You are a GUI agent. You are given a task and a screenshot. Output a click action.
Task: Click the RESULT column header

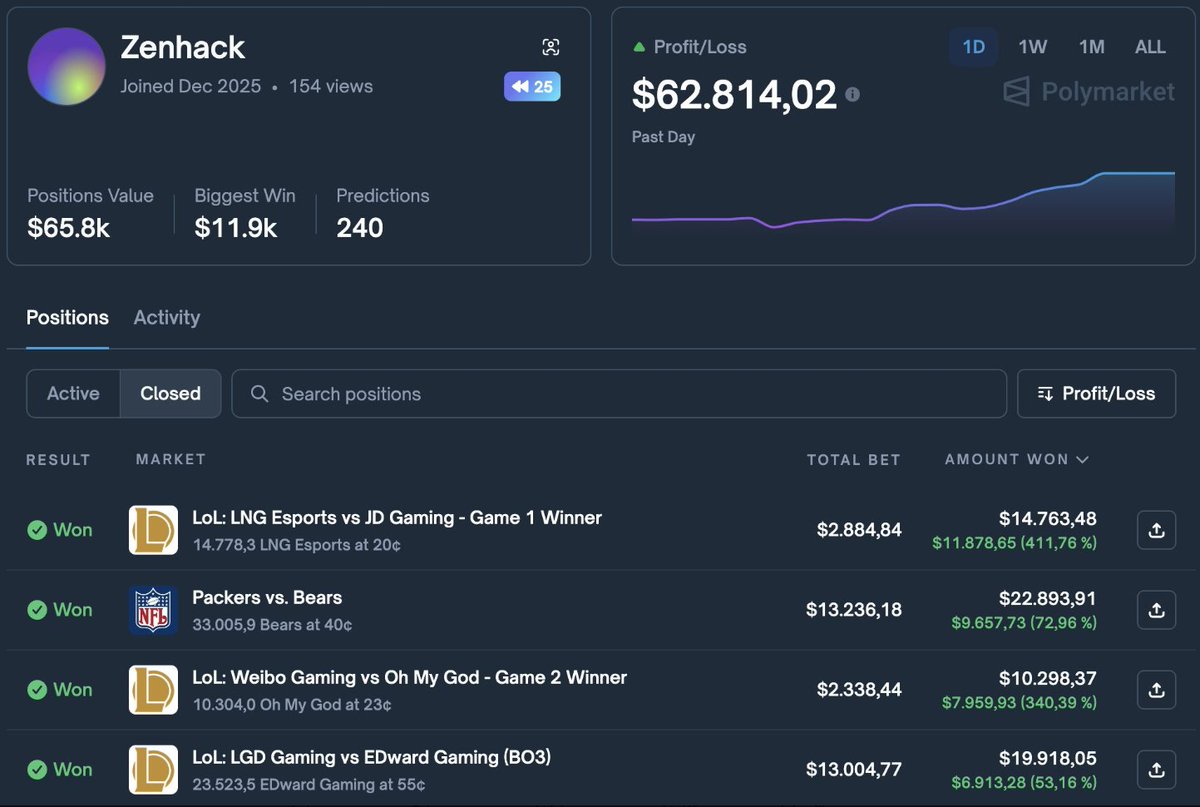click(58, 460)
